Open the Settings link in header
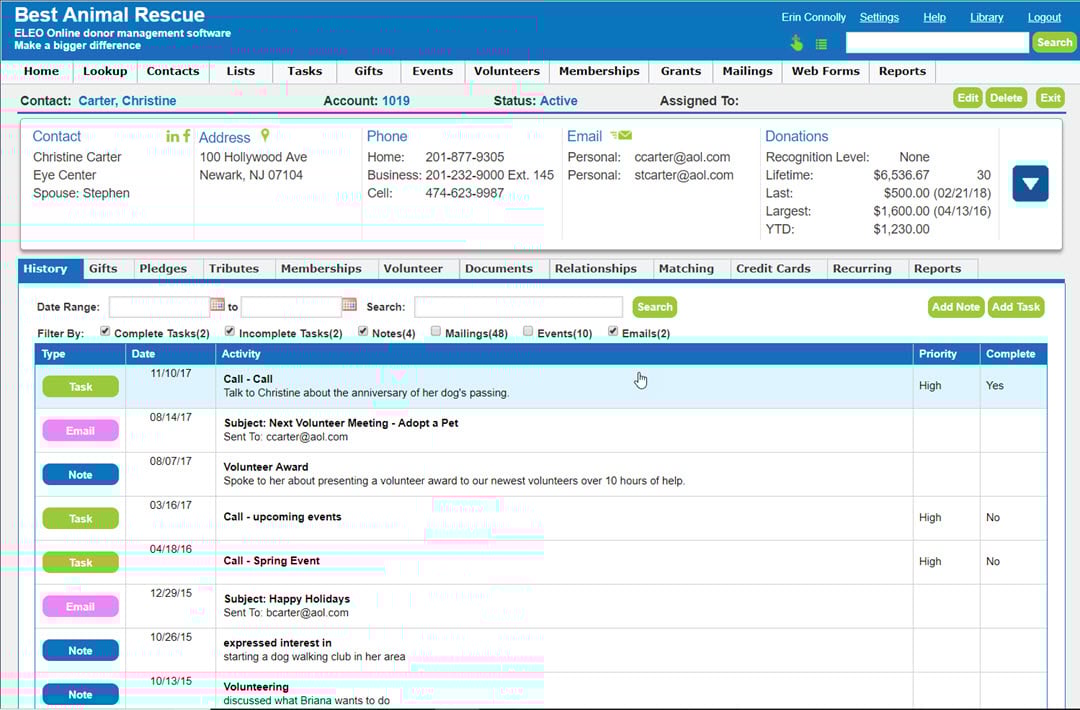 click(x=879, y=17)
